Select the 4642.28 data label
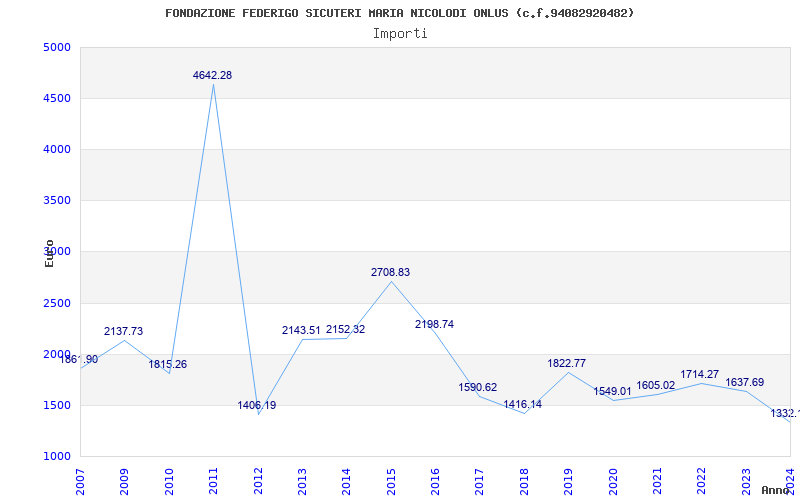 pos(212,76)
